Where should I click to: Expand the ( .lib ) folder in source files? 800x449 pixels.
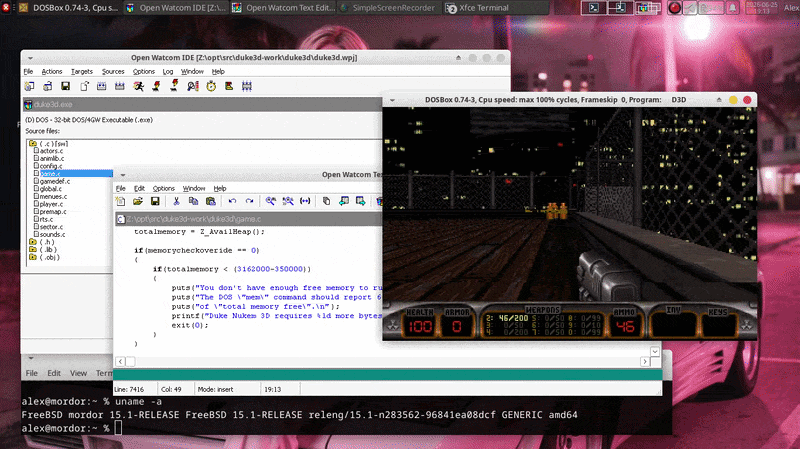point(33,250)
